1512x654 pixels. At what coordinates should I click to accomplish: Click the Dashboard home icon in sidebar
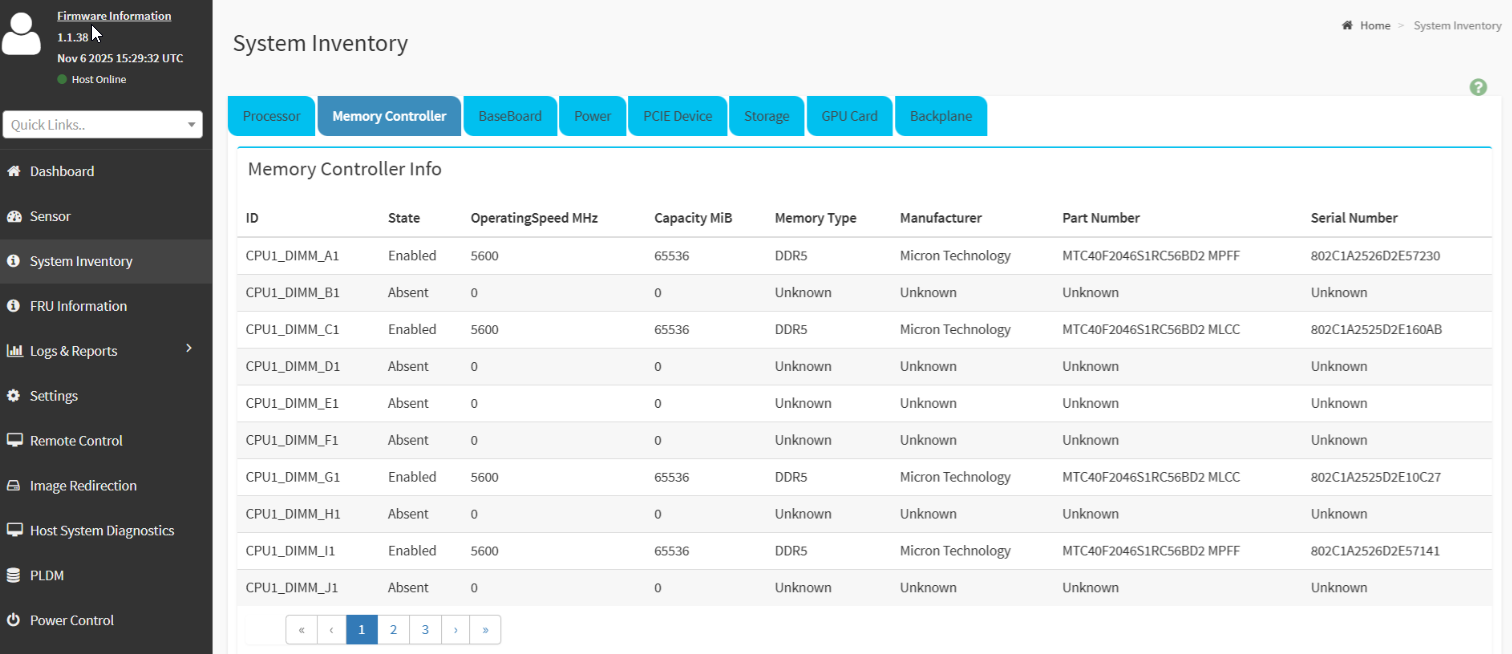pyautogui.click(x=14, y=172)
